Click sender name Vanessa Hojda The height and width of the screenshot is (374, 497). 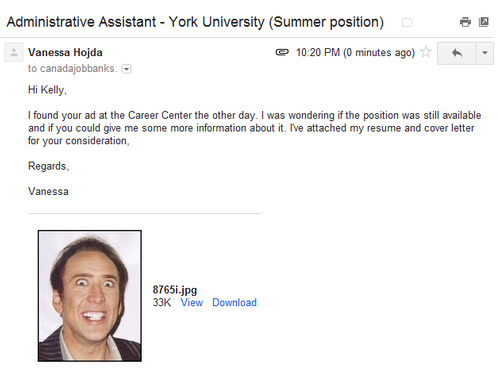click(65, 52)
